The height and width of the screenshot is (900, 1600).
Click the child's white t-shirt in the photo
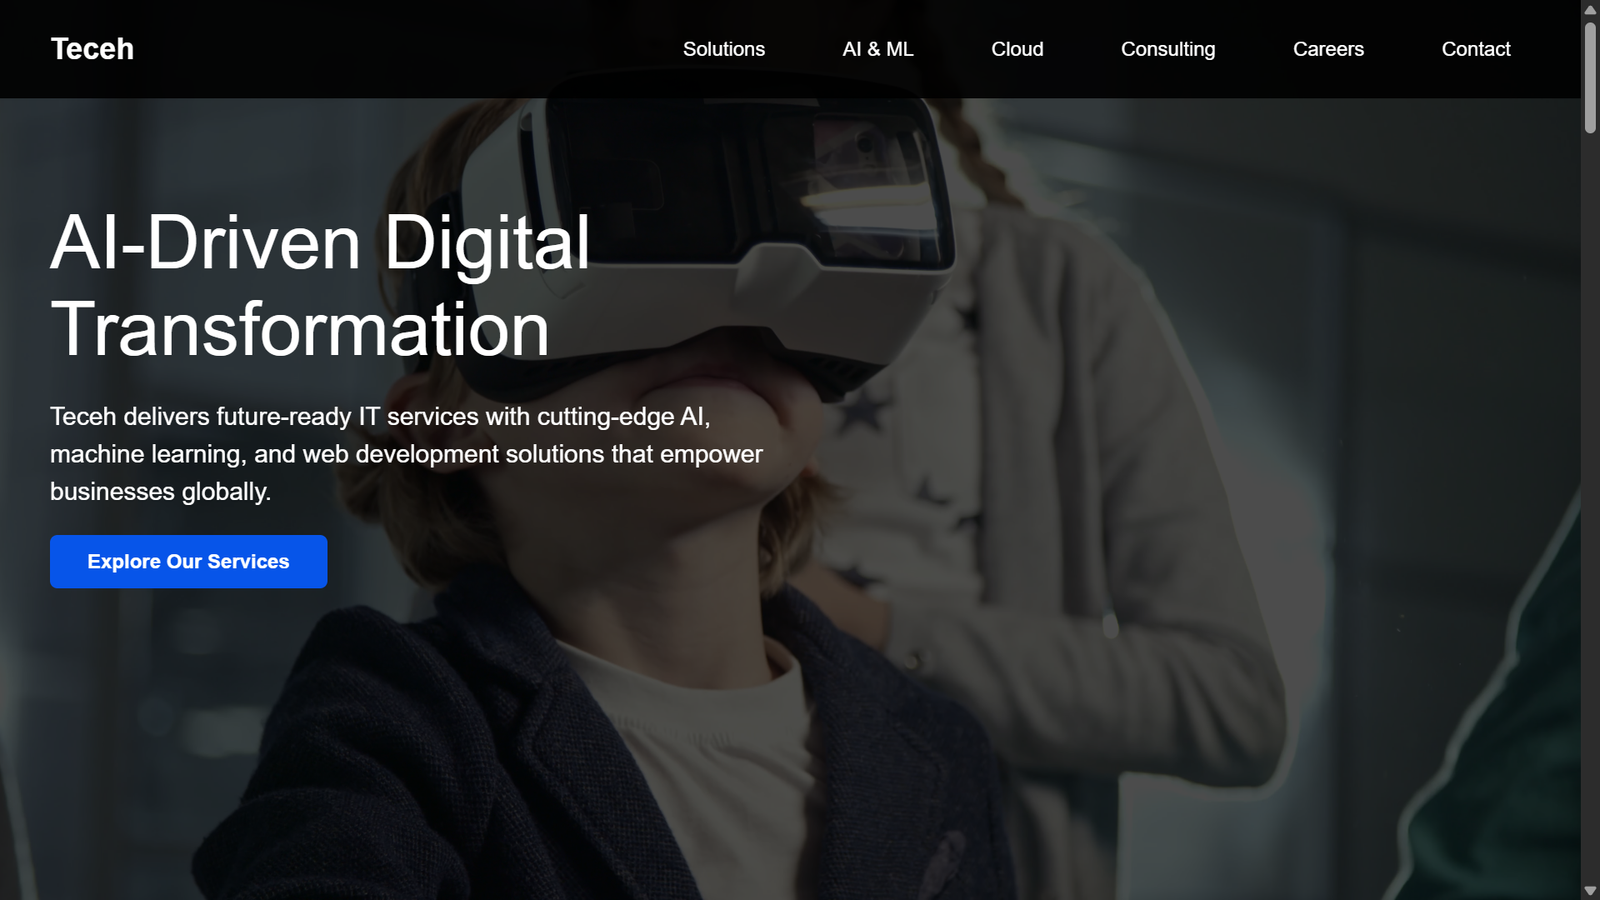tap(720, 760)
